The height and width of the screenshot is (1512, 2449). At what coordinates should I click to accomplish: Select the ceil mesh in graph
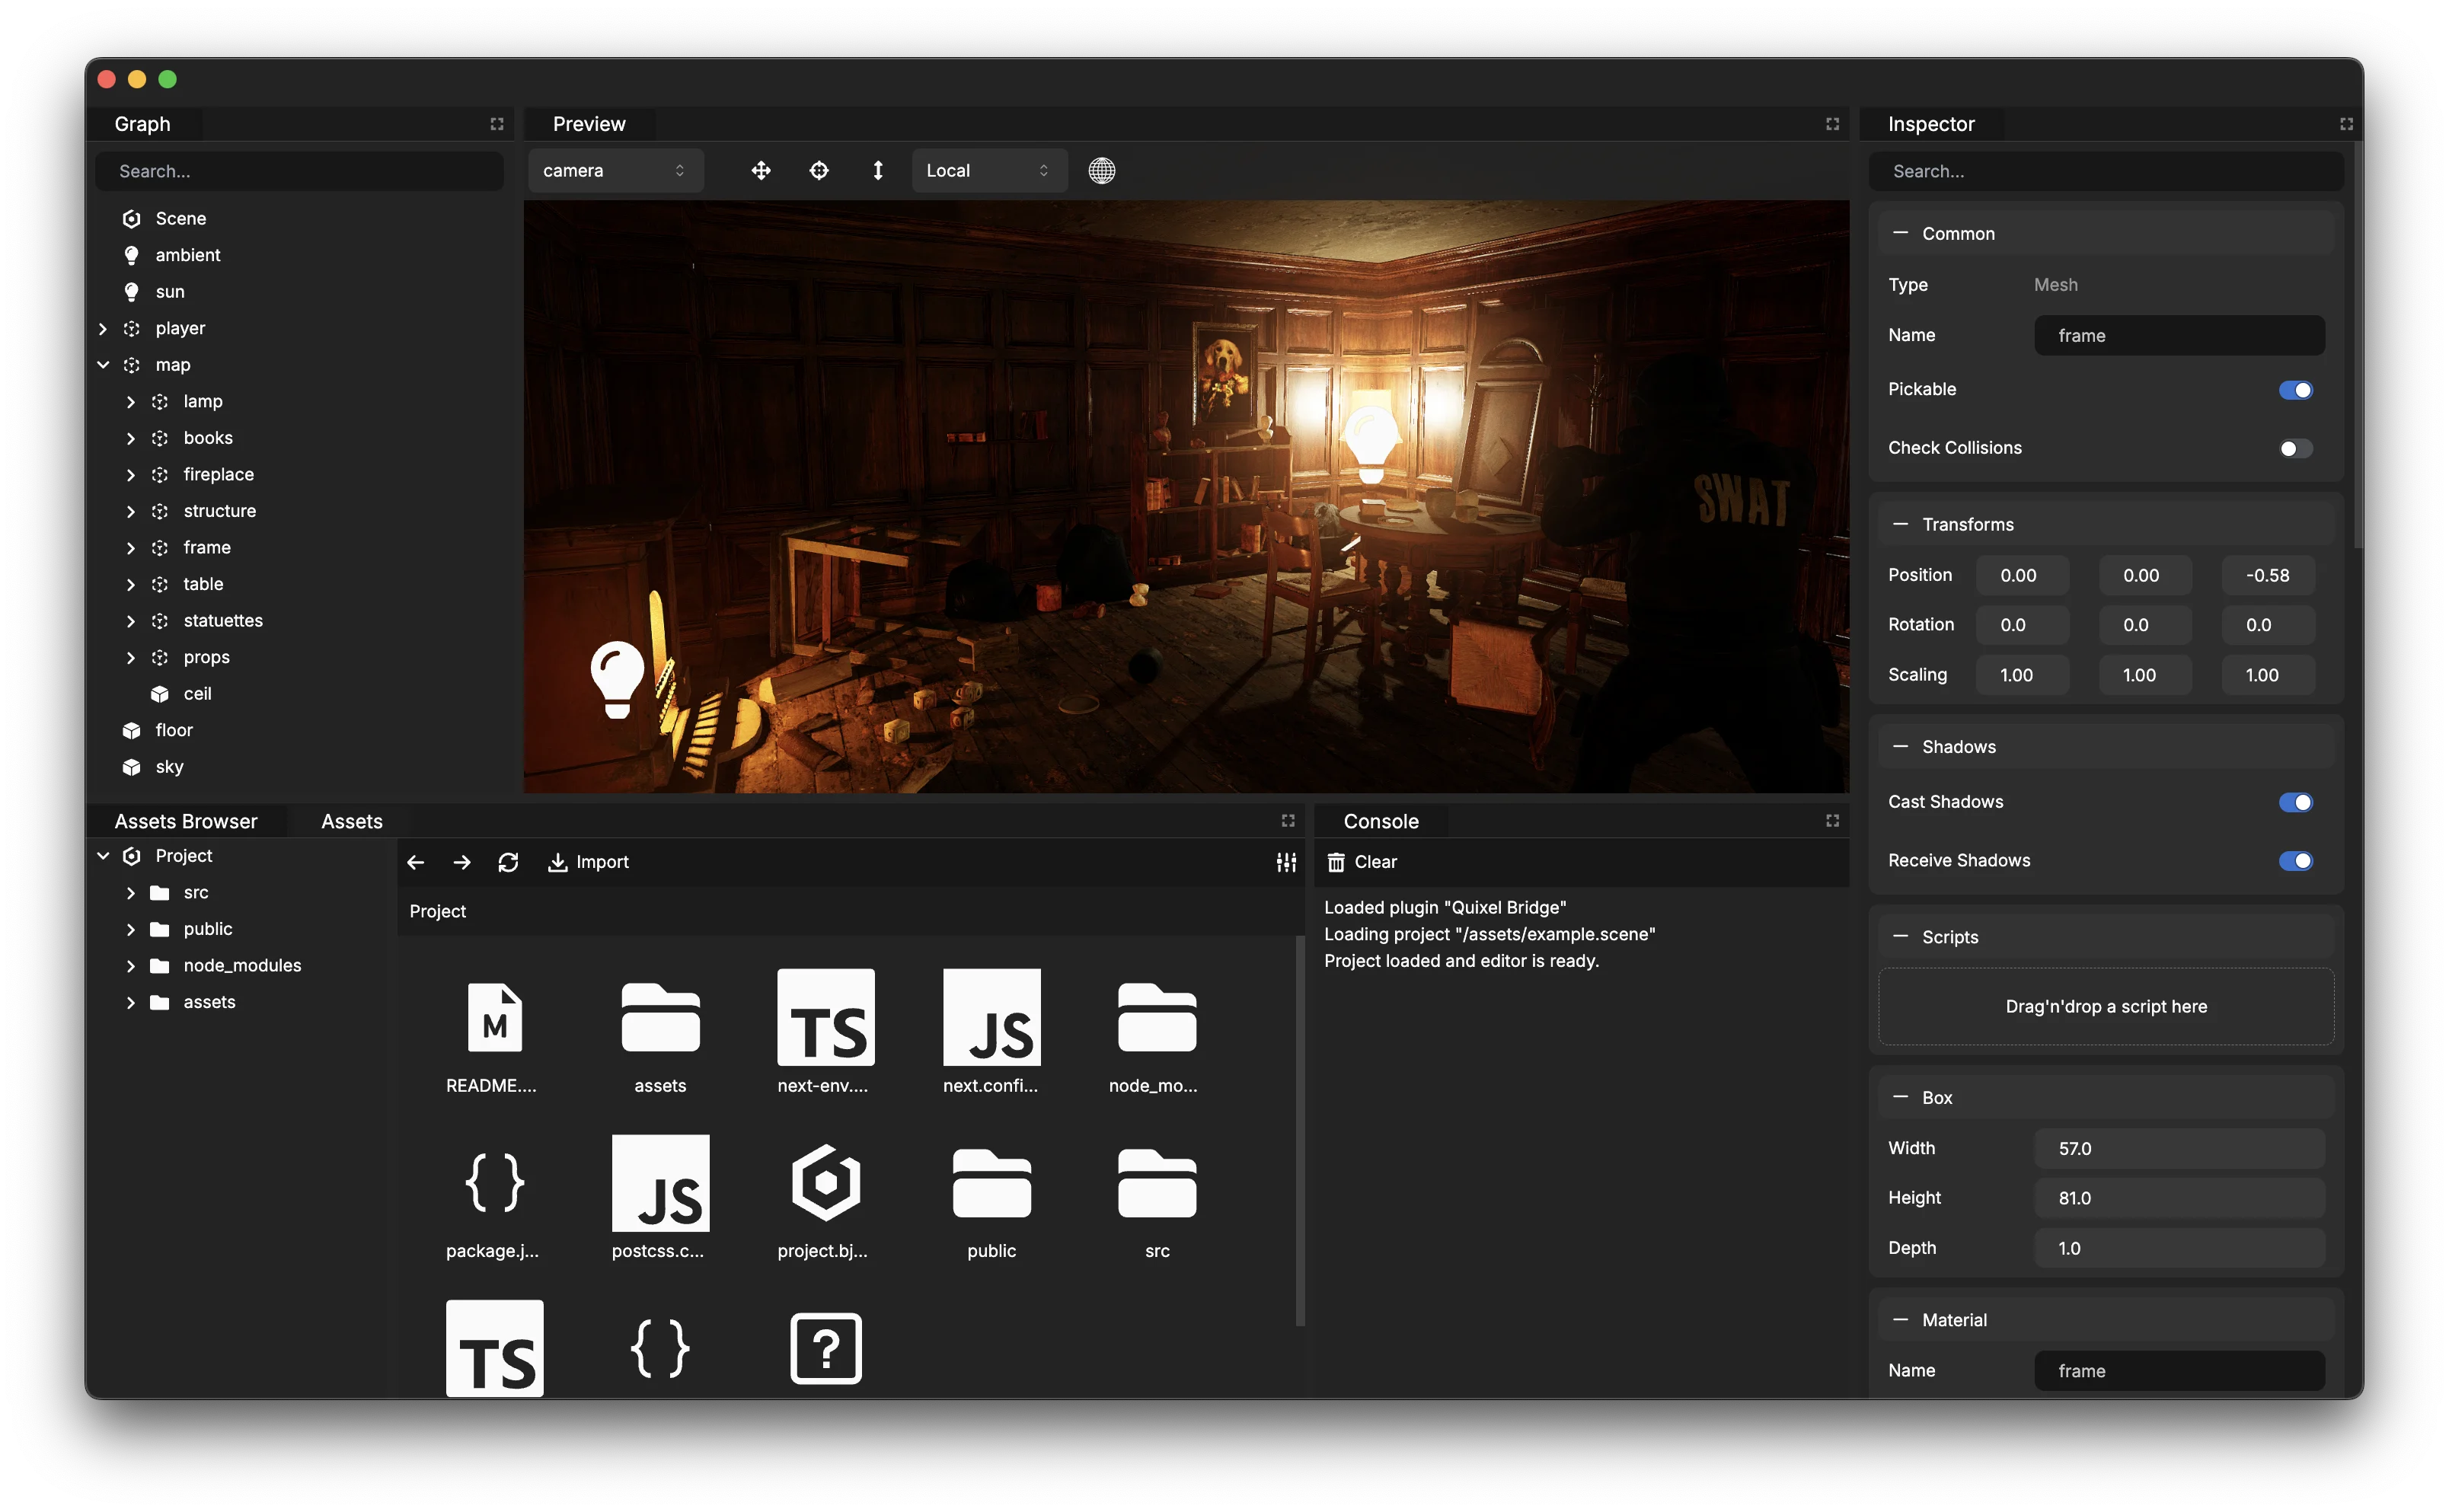[x=197, y=694]
